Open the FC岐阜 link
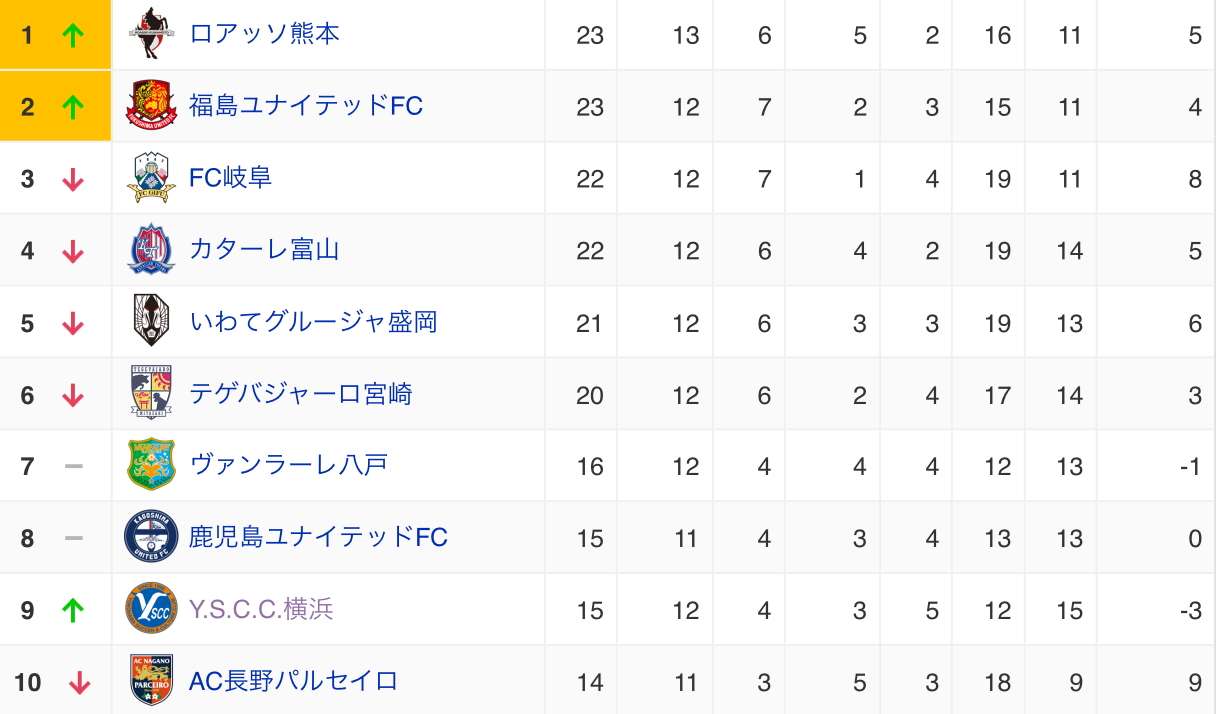 (231, 178)
